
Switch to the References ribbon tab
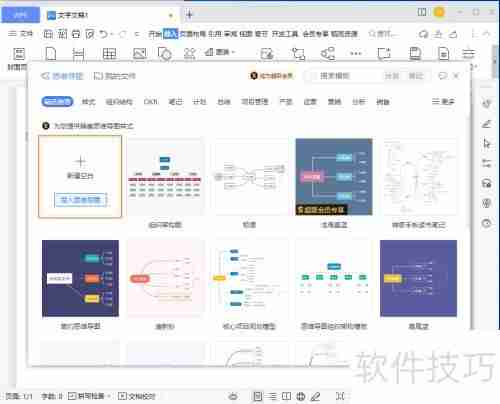(215, 34)
